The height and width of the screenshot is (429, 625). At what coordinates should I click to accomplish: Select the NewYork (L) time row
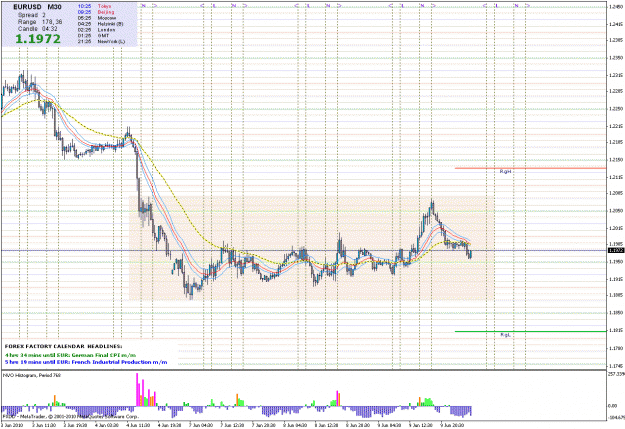[x=101, y=41]
